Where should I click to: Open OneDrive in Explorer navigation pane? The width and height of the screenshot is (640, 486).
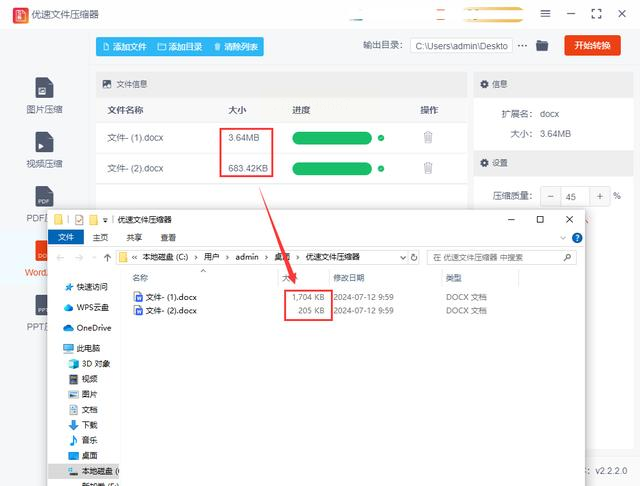coord(87,328)
